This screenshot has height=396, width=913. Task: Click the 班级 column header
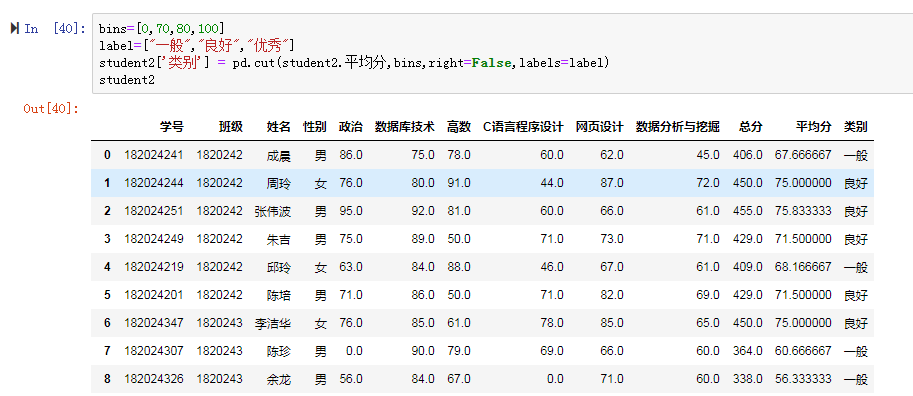click(x=231, y=127)
